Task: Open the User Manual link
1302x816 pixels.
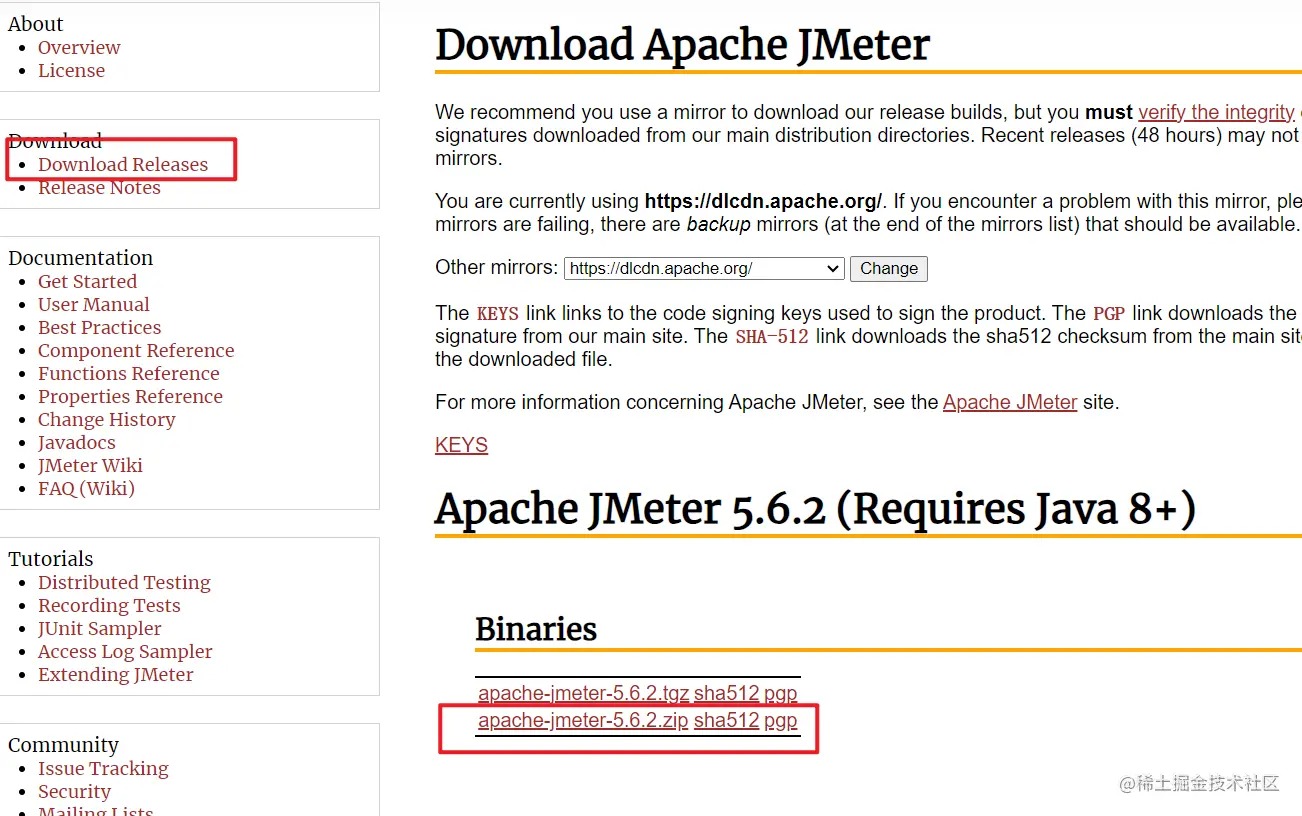Action: click(x=94, y=305)
